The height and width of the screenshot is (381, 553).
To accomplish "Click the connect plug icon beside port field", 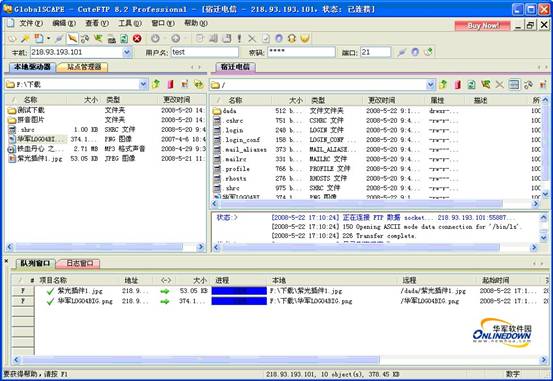I will tap(402, 53).
